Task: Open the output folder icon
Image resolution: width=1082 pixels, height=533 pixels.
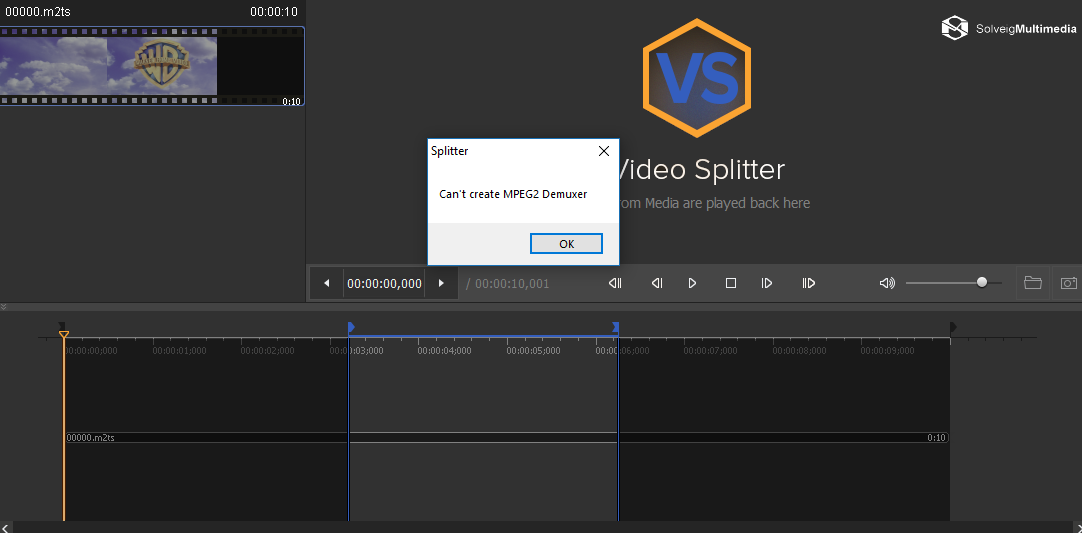Action: coord(1032,283)
